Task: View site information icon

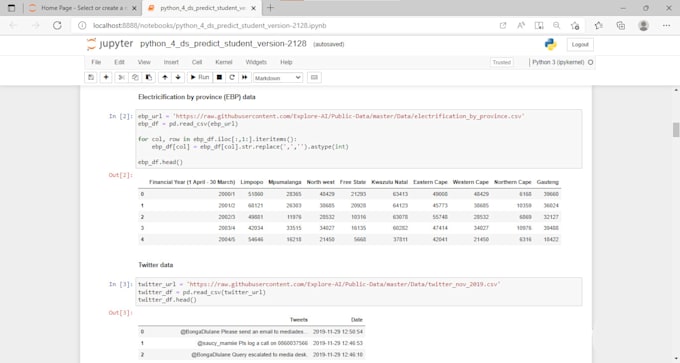Action: coord(82,26)
